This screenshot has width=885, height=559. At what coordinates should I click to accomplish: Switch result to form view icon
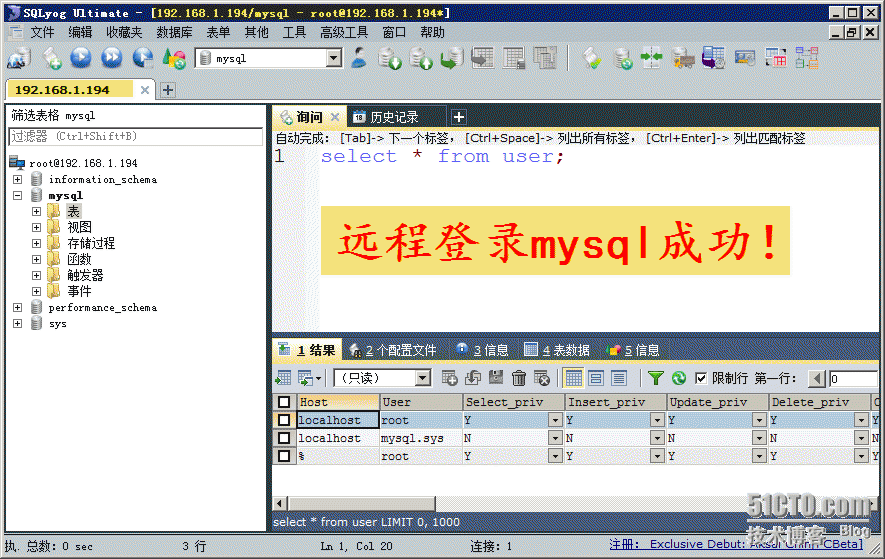point(596,378)
